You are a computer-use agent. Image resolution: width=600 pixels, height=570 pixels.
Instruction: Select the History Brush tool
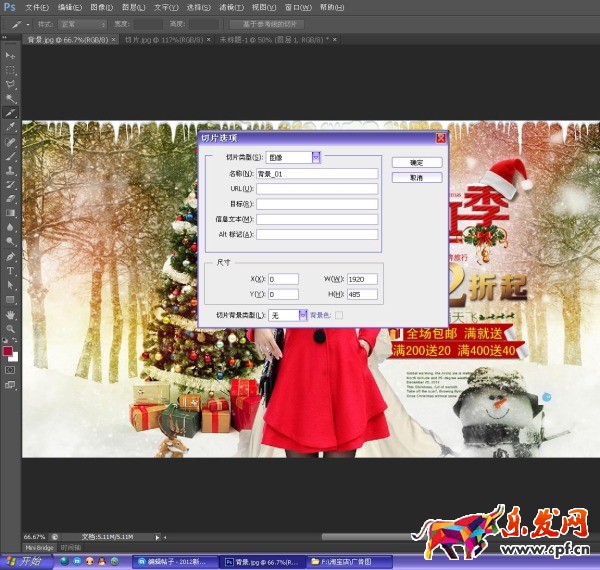(10, 184)
